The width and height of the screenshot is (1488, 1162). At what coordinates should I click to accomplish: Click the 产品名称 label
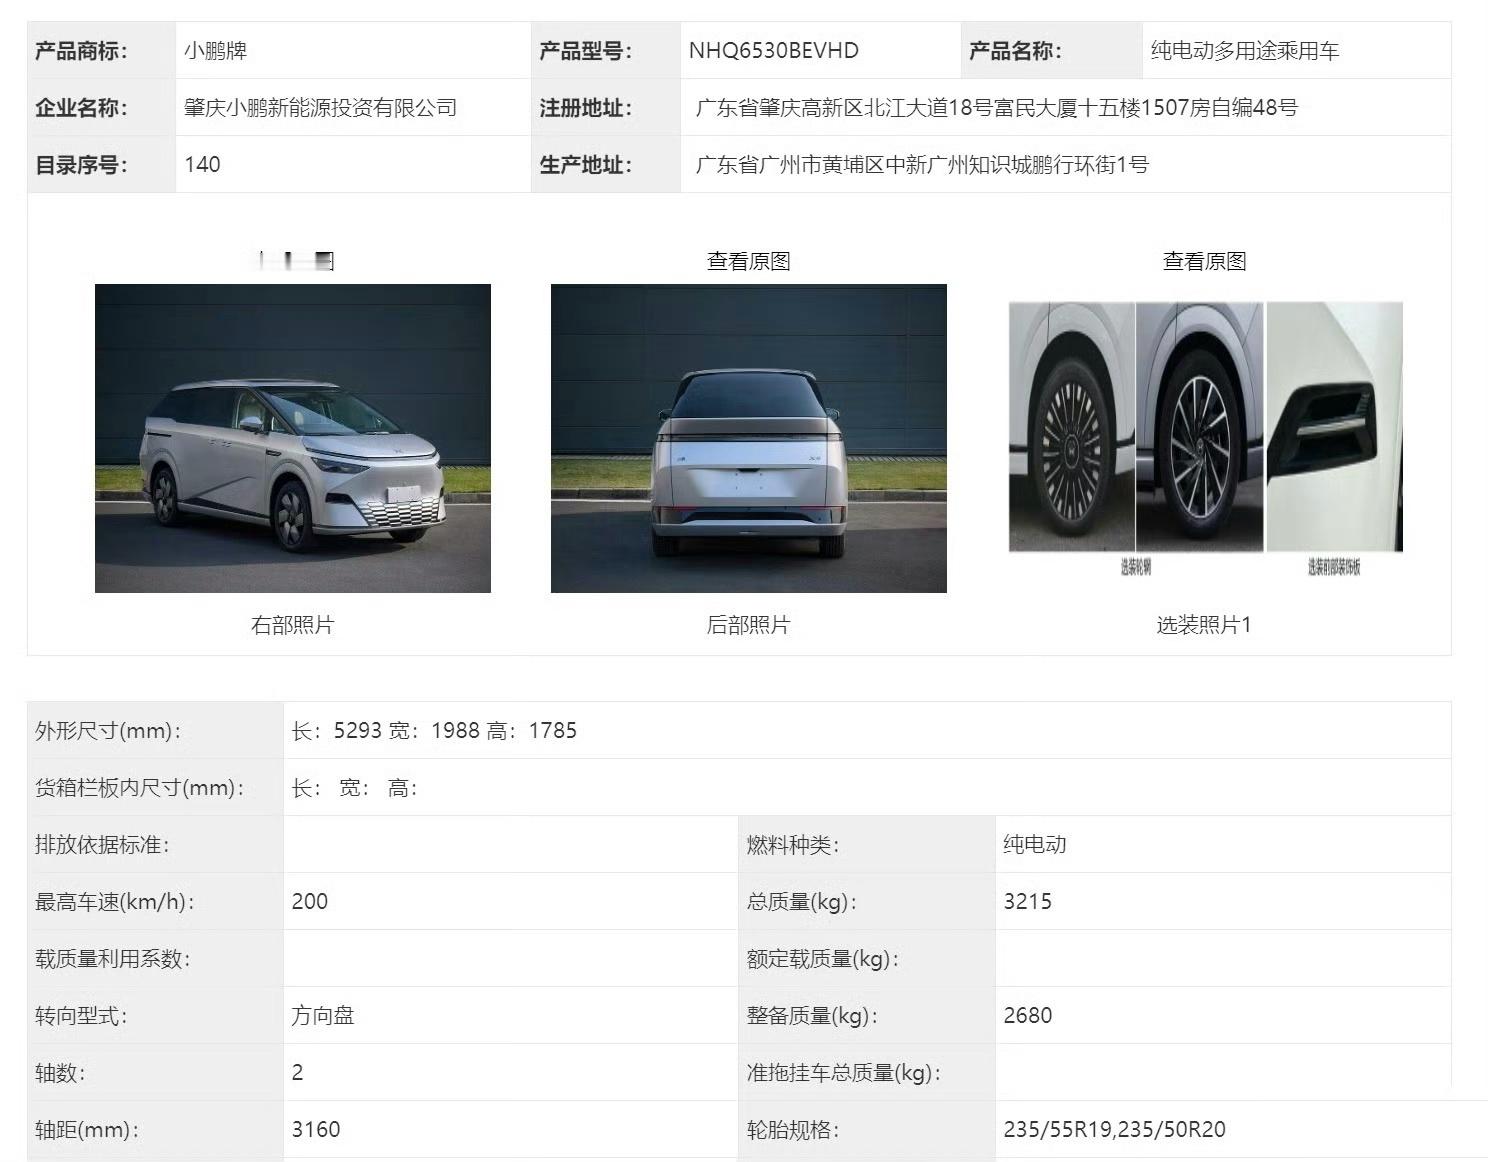[x=1016, y=50]
